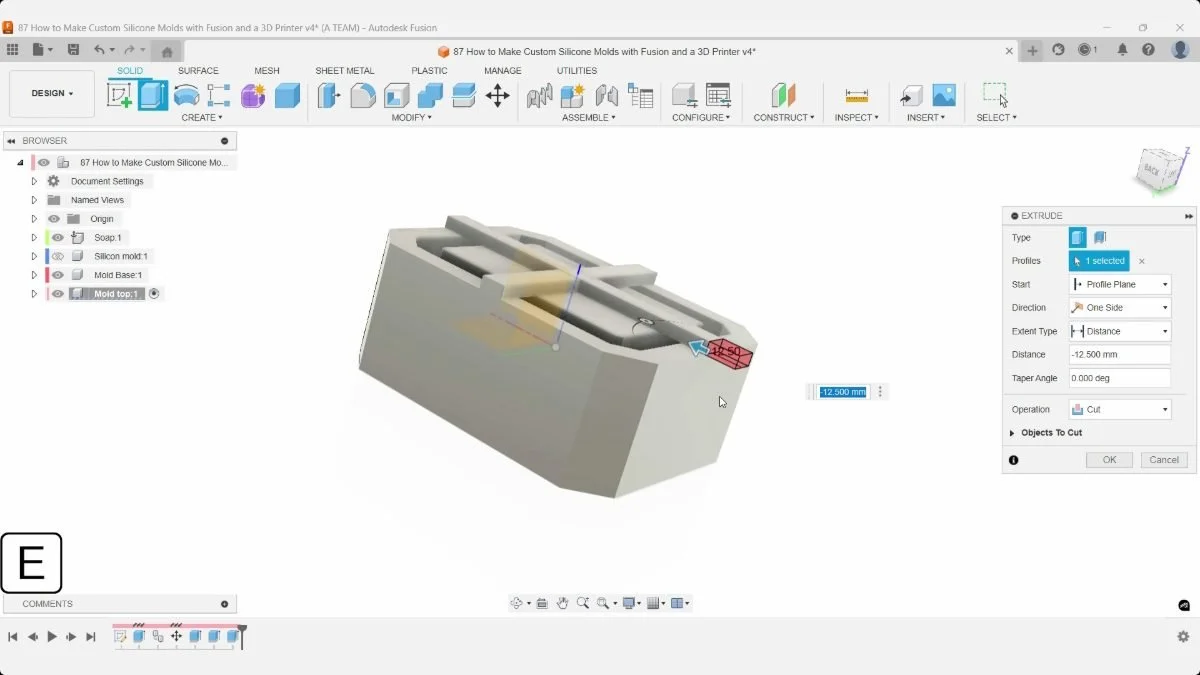The image size is (1200, 675).
Task: Open the Extent Type Distance dropdown
Action: (x=1119, y=331)
